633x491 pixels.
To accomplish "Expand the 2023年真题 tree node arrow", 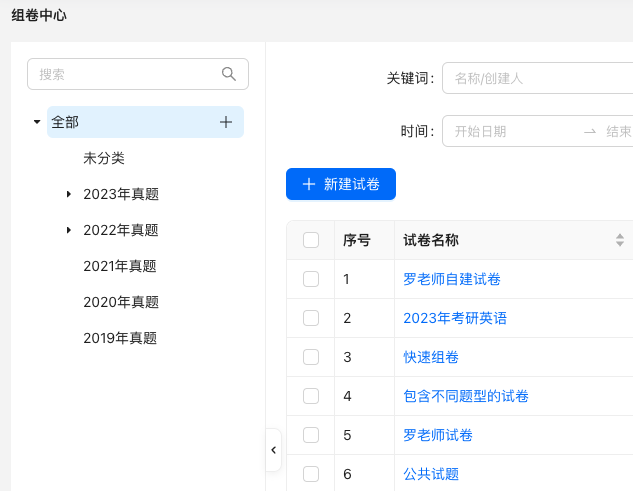I will point(69,194).
